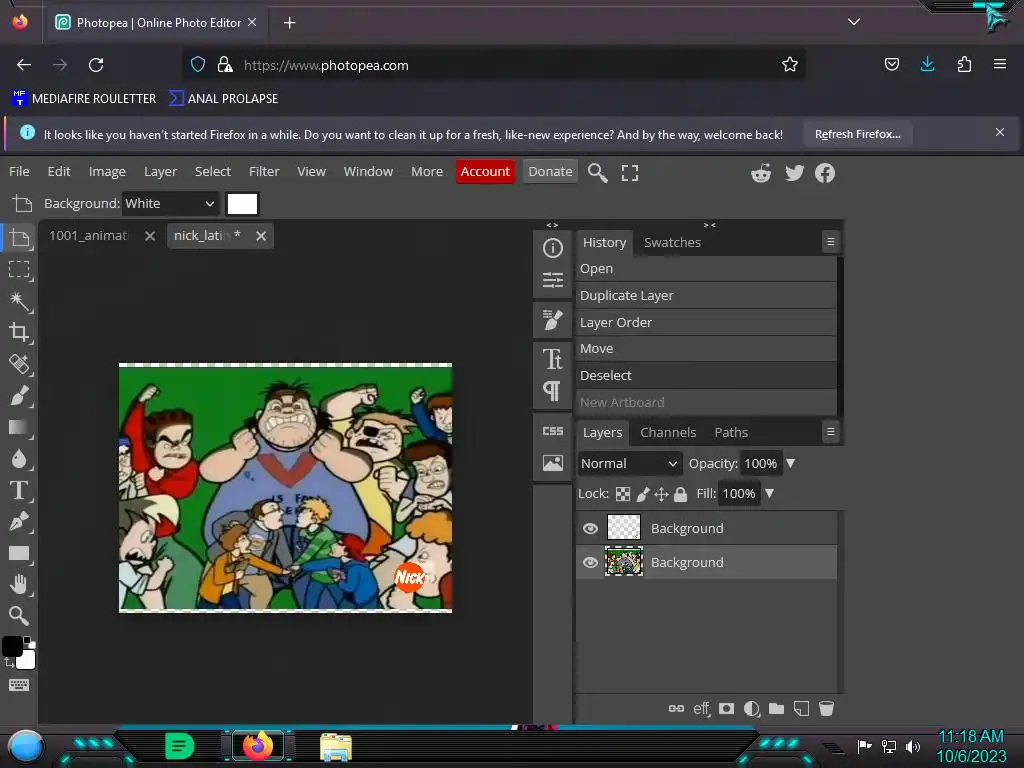
Task: Open the image thumbnail panel icon
Action: tap(552, 463)
